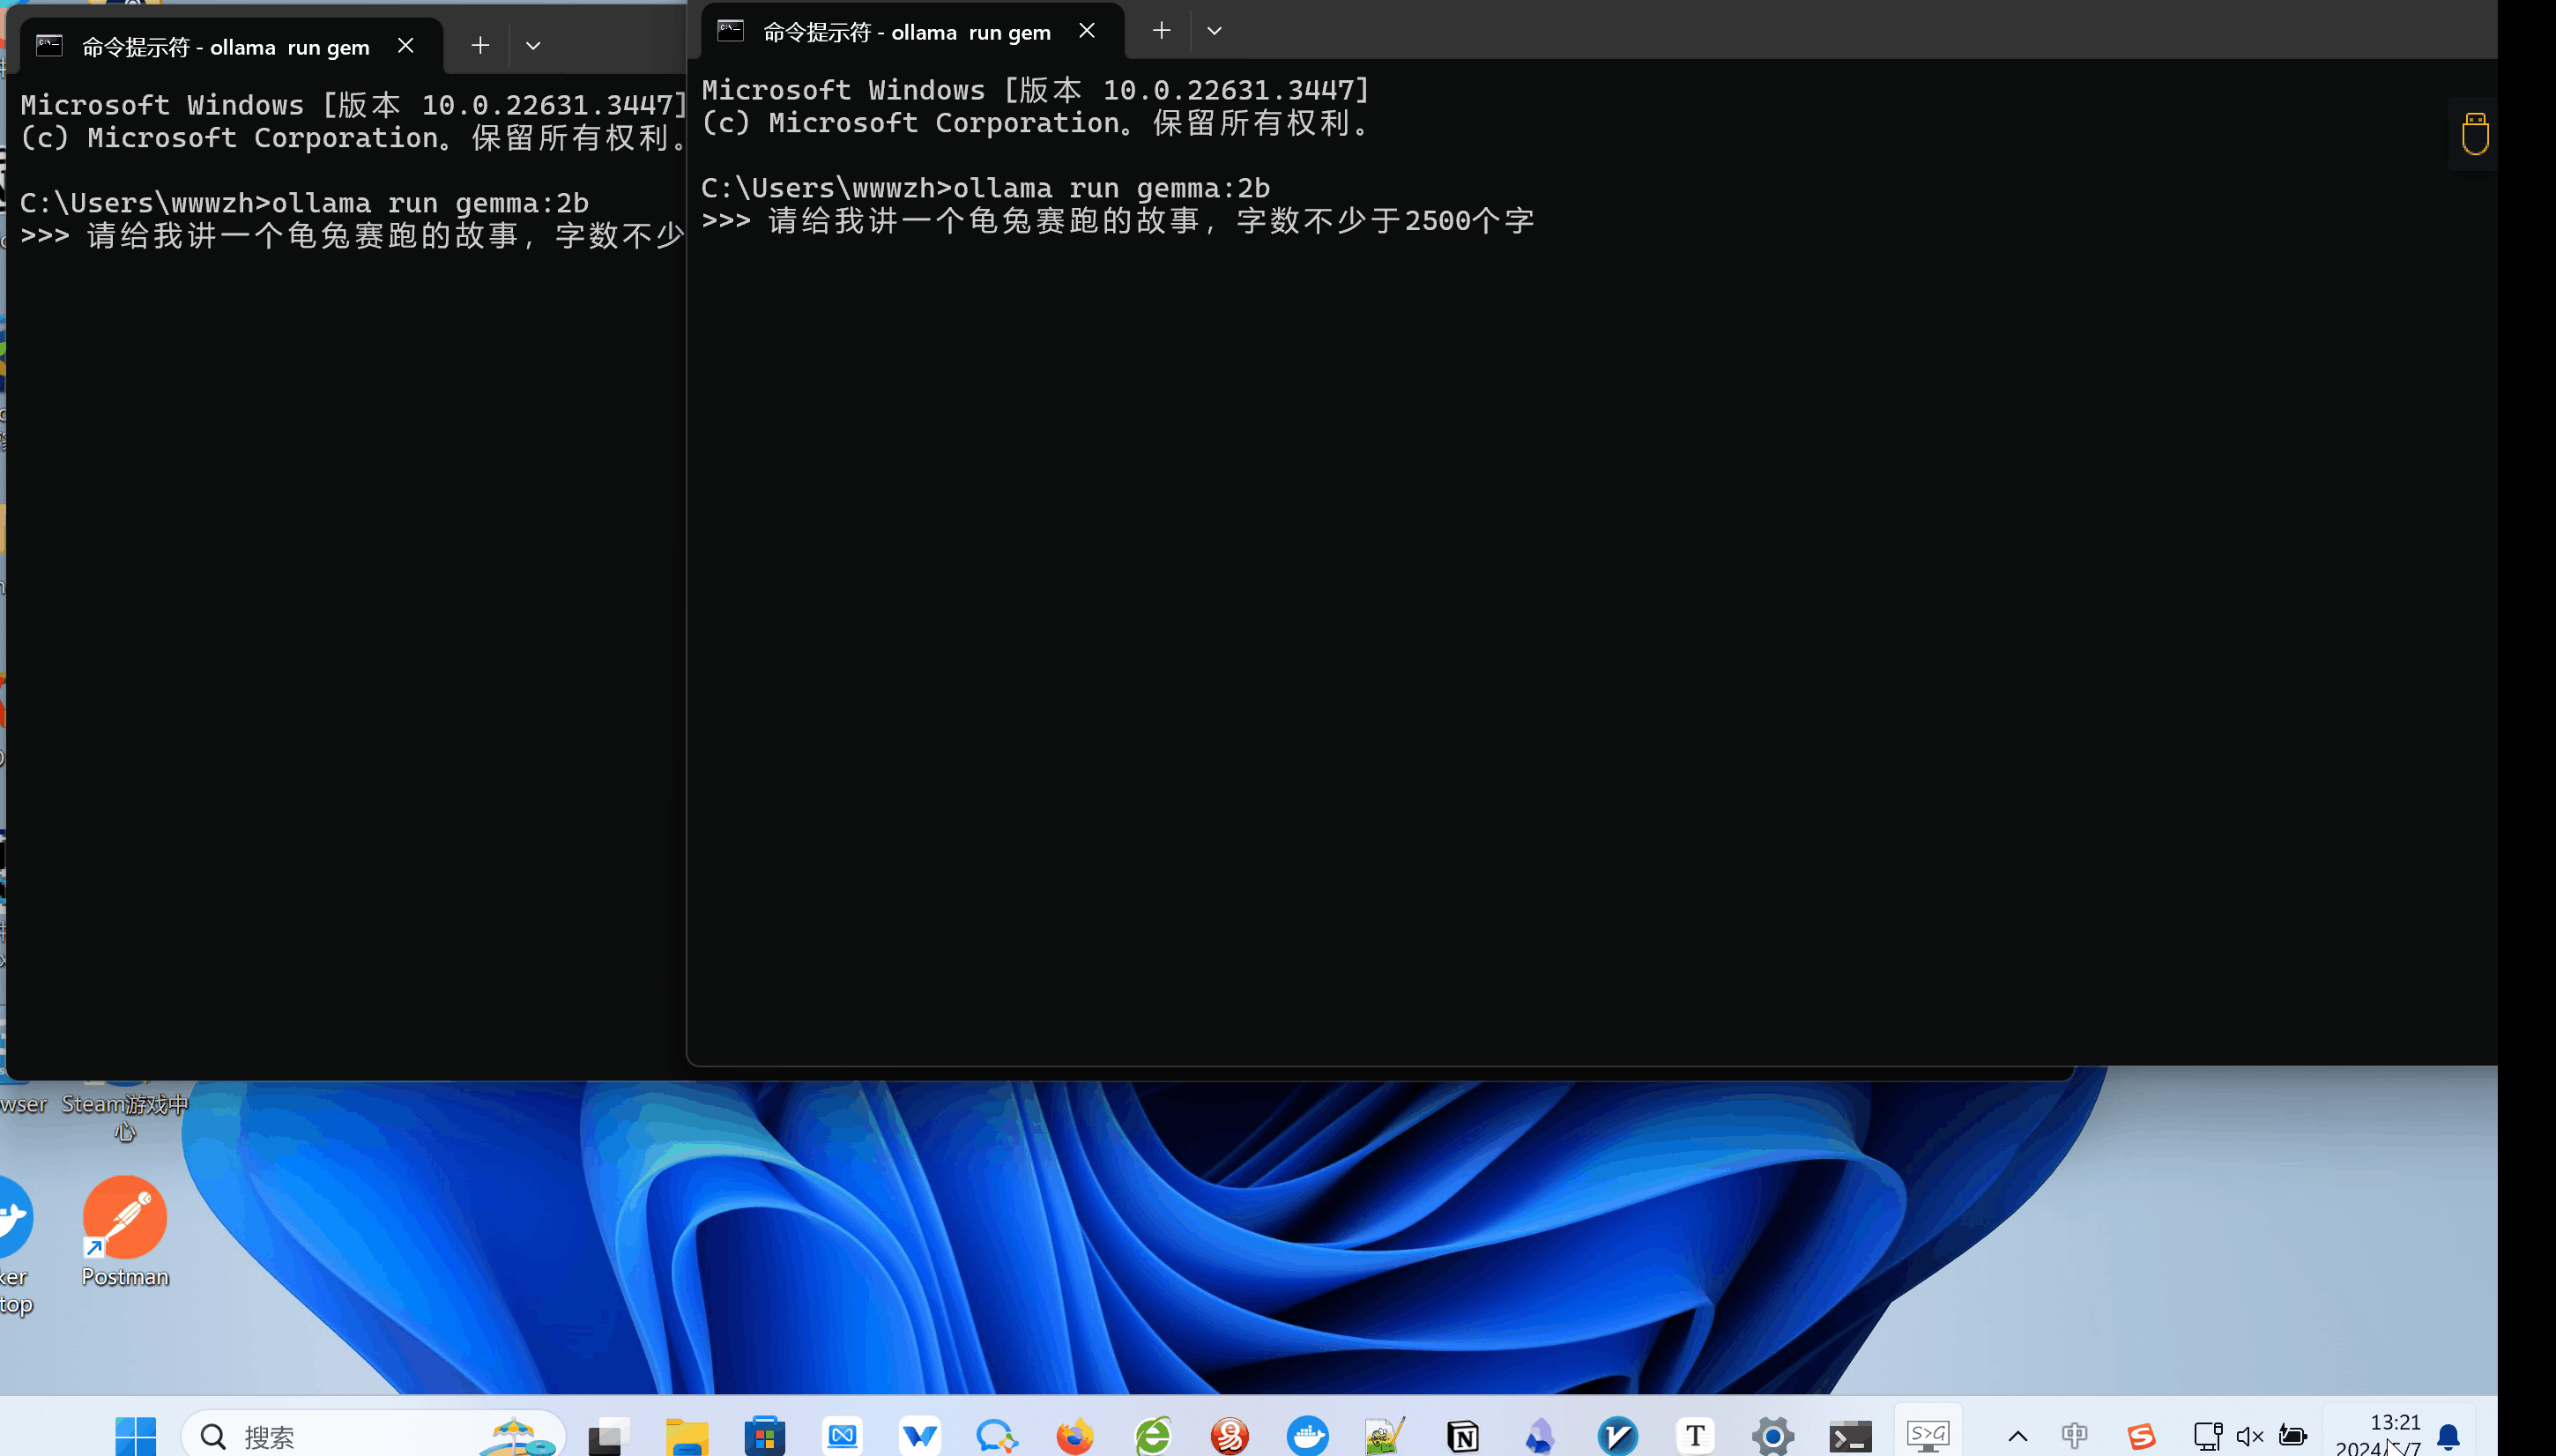Select right terminal's ollama run tab
Screen dimensions: 2556x1456
(x=905, y=32)
